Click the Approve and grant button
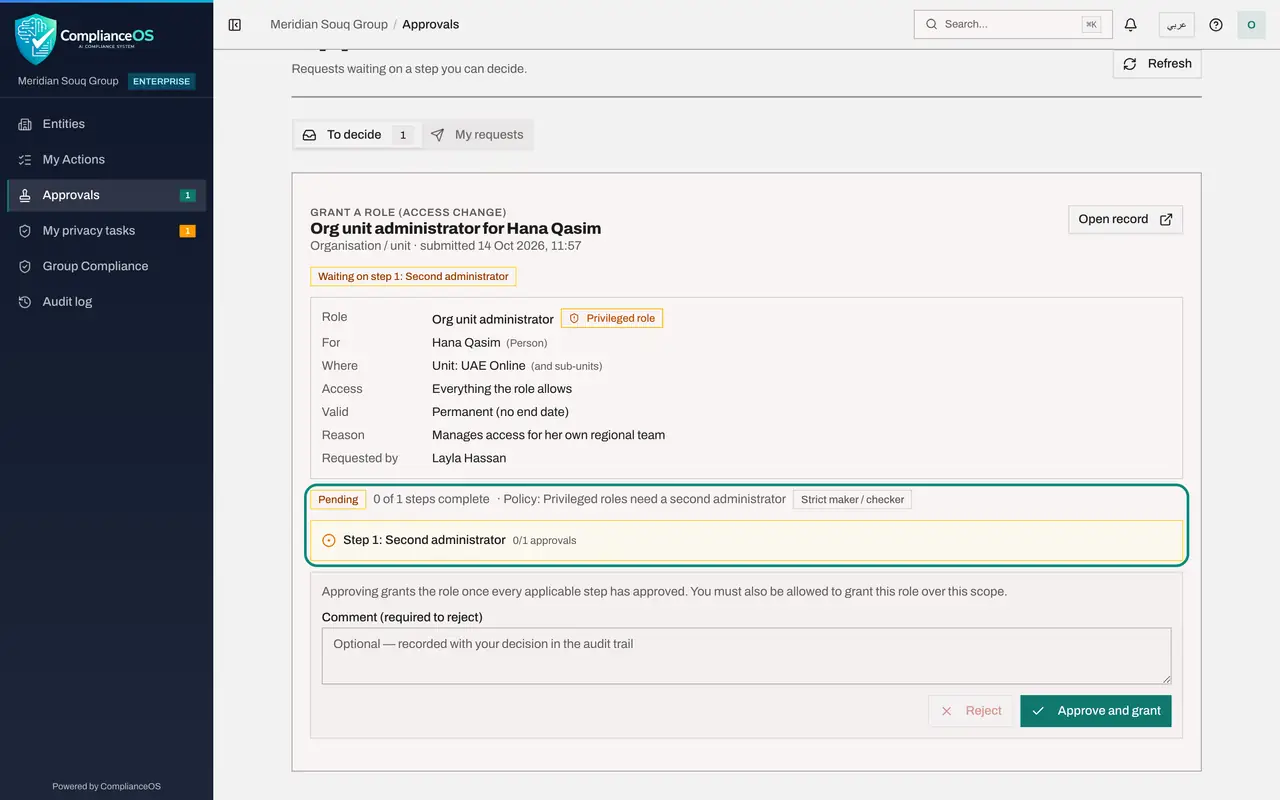Screen dimensions: 1280x800 (1096, 711)
